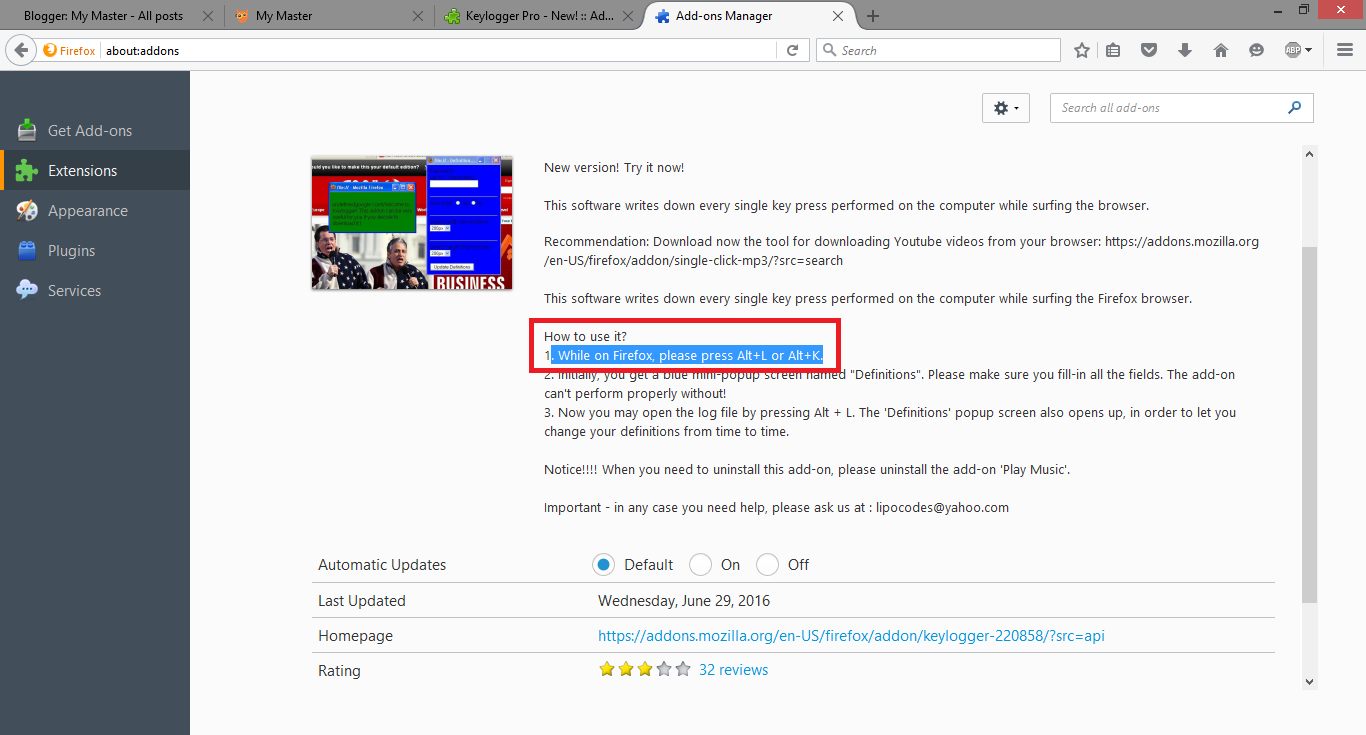Click the scroll up arrow of detail pane

pos(1310,154)
